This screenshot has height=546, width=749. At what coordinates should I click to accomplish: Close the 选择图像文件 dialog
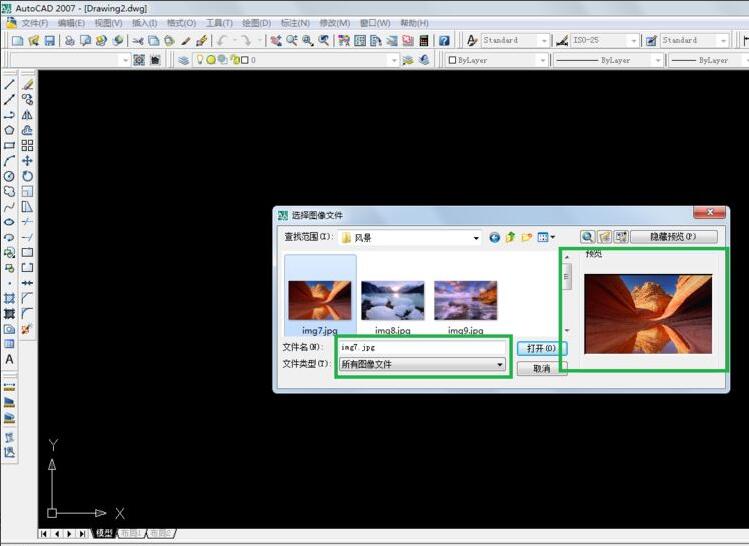point(709,213)
